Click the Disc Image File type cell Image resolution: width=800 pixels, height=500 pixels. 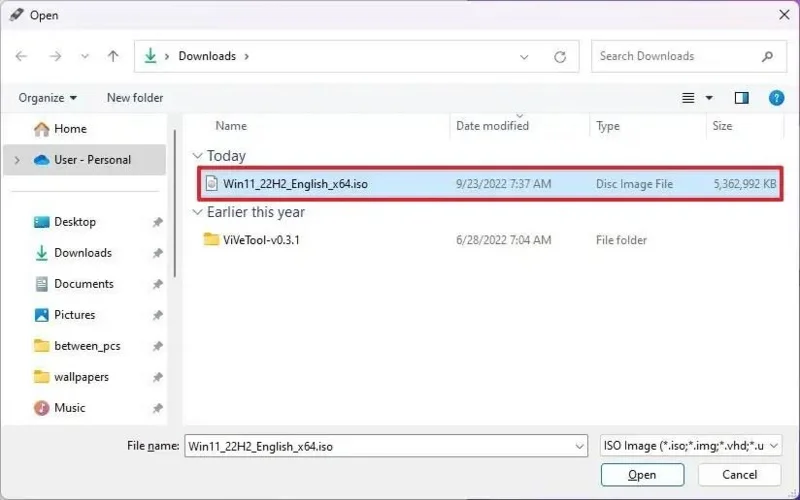pyautogui.click(x=634, y=184)
